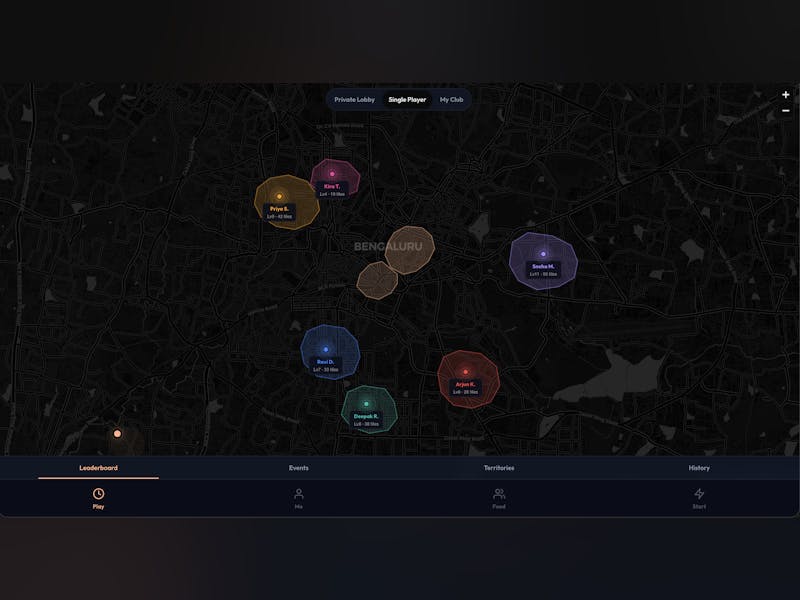The height and width of the screenshot is (600, 800).
Task: Switch to Single Player mode
Action: click(407, 100)
